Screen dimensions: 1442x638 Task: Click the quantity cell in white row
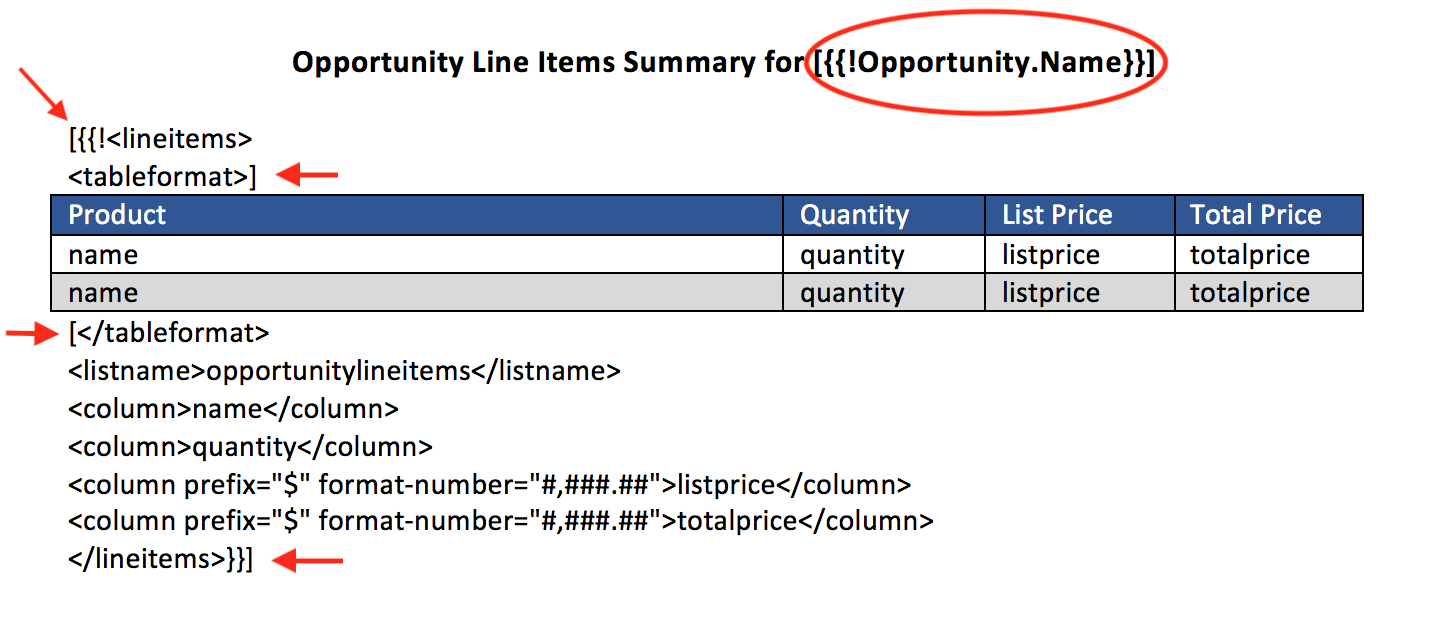pos(852,255)
